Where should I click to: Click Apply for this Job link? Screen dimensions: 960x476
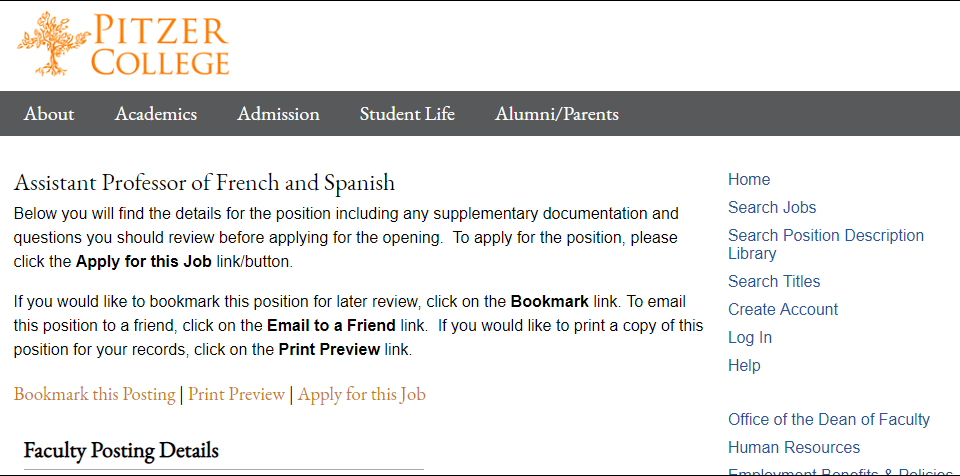[x=361, y=394]
